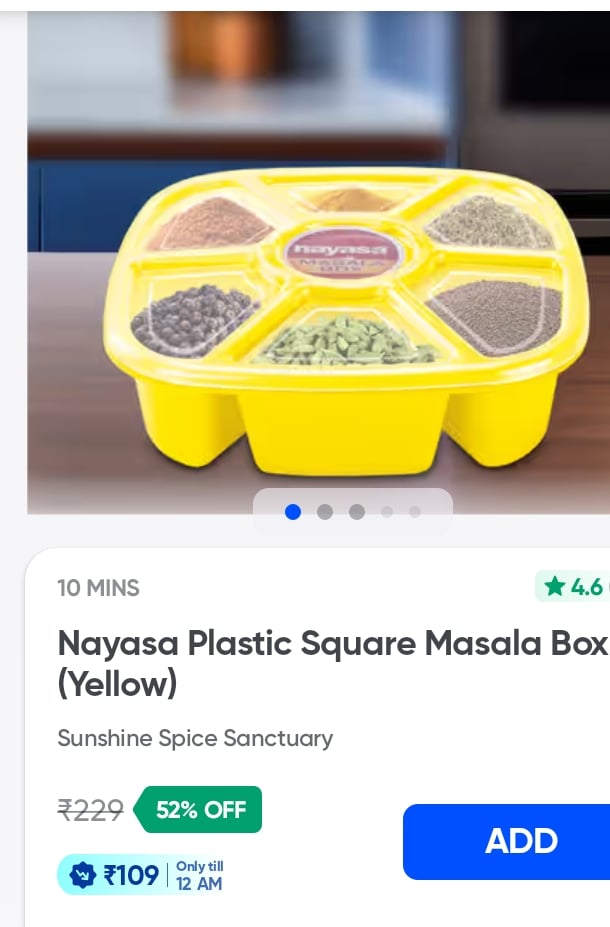Click the ₹109 offer price
This screenshot has width=610, height=927.
click(131, 875)
